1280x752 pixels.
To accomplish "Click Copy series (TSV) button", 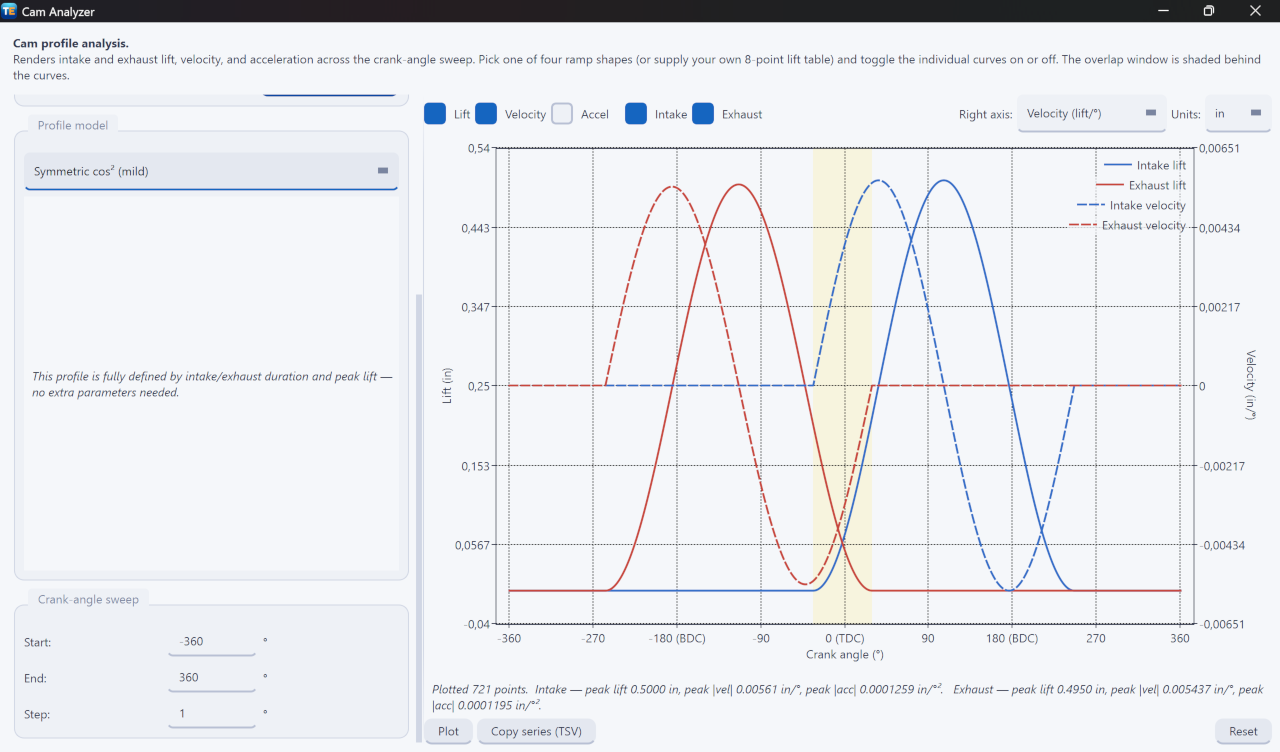I will click(x=537, y=732).
